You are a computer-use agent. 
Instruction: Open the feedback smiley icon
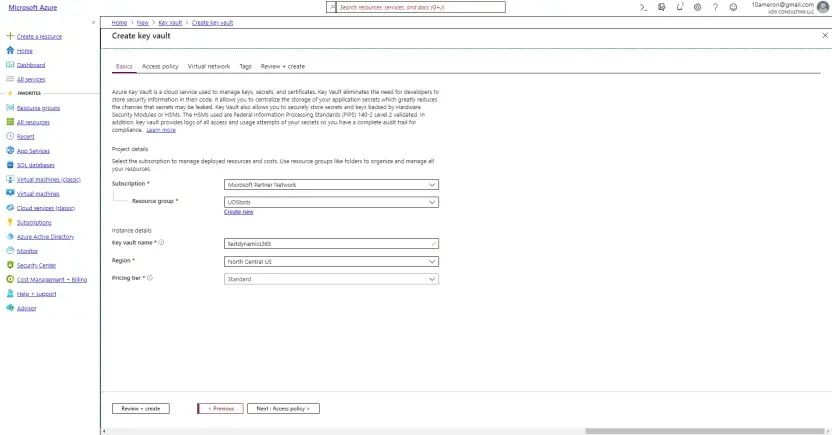pos(733,7)
